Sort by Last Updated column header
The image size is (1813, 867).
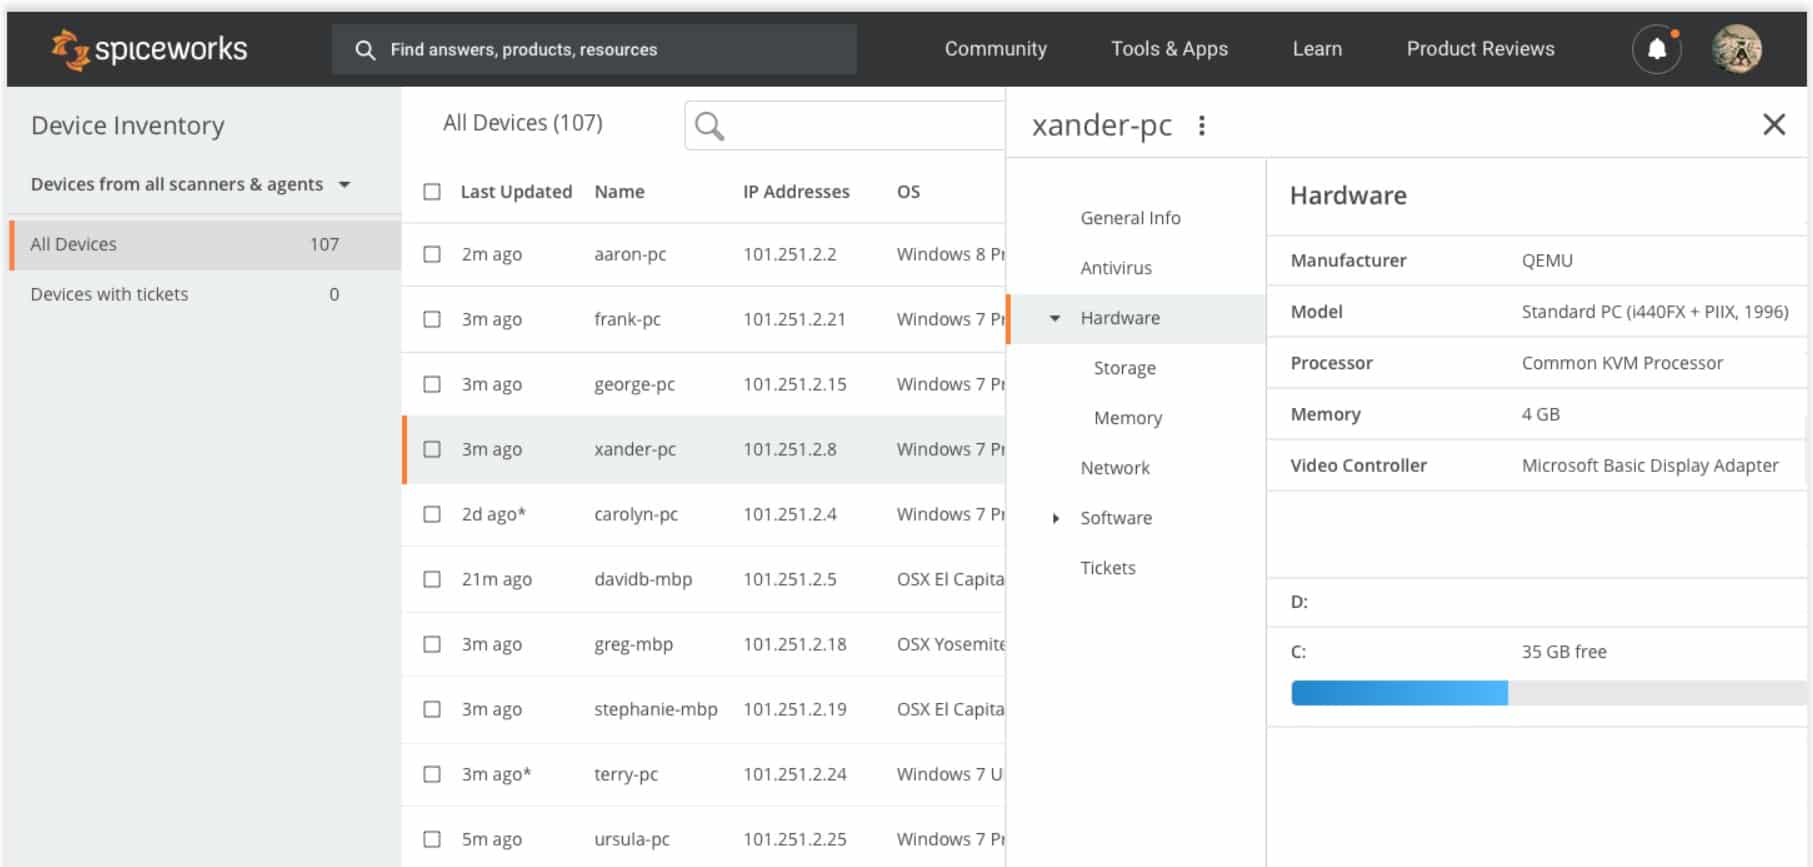tap(516, 191)
